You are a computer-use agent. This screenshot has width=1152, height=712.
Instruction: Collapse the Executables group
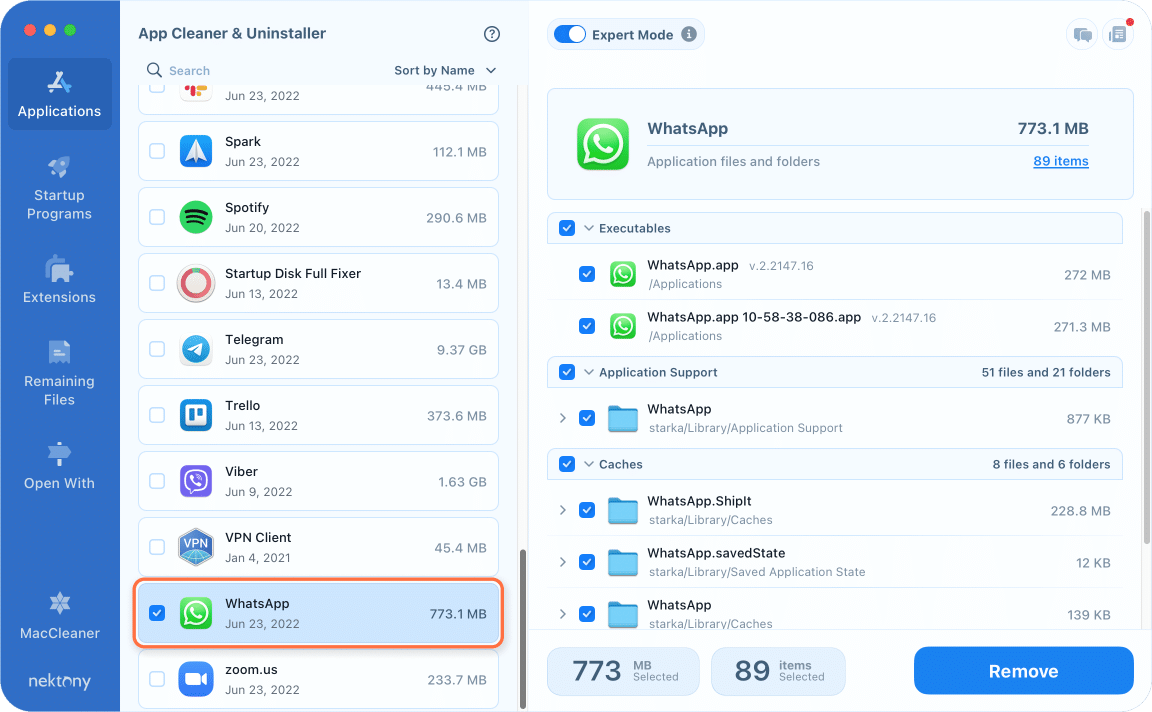(x=588, y=228)
